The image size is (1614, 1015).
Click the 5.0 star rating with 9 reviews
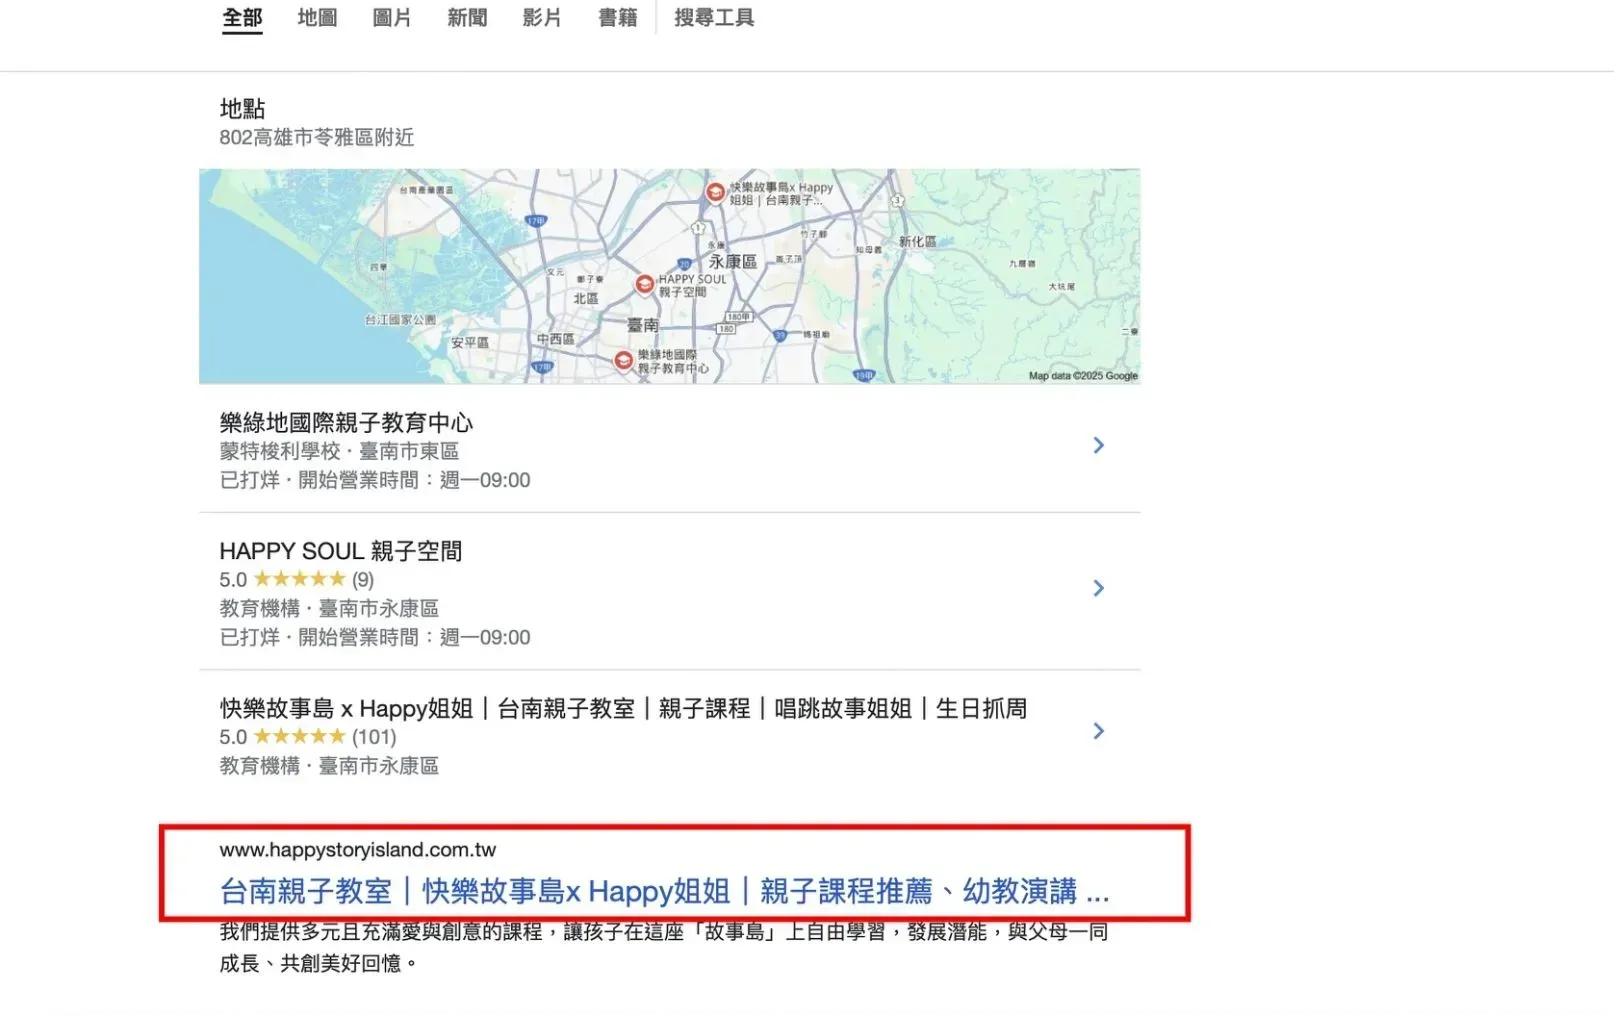297,580
